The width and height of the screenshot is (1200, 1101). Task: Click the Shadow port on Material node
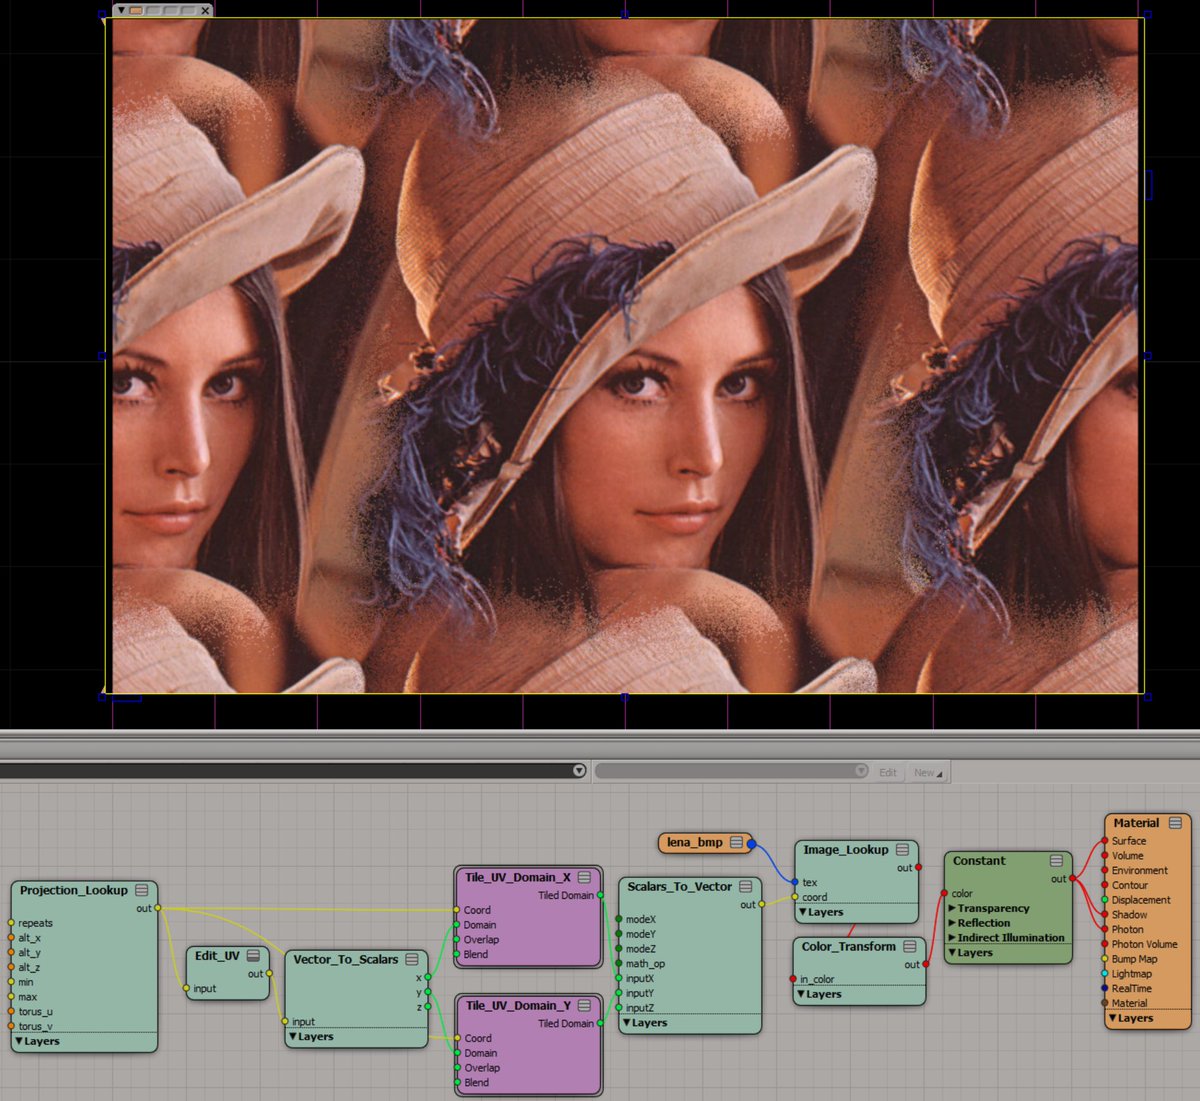click(1105, 915)
